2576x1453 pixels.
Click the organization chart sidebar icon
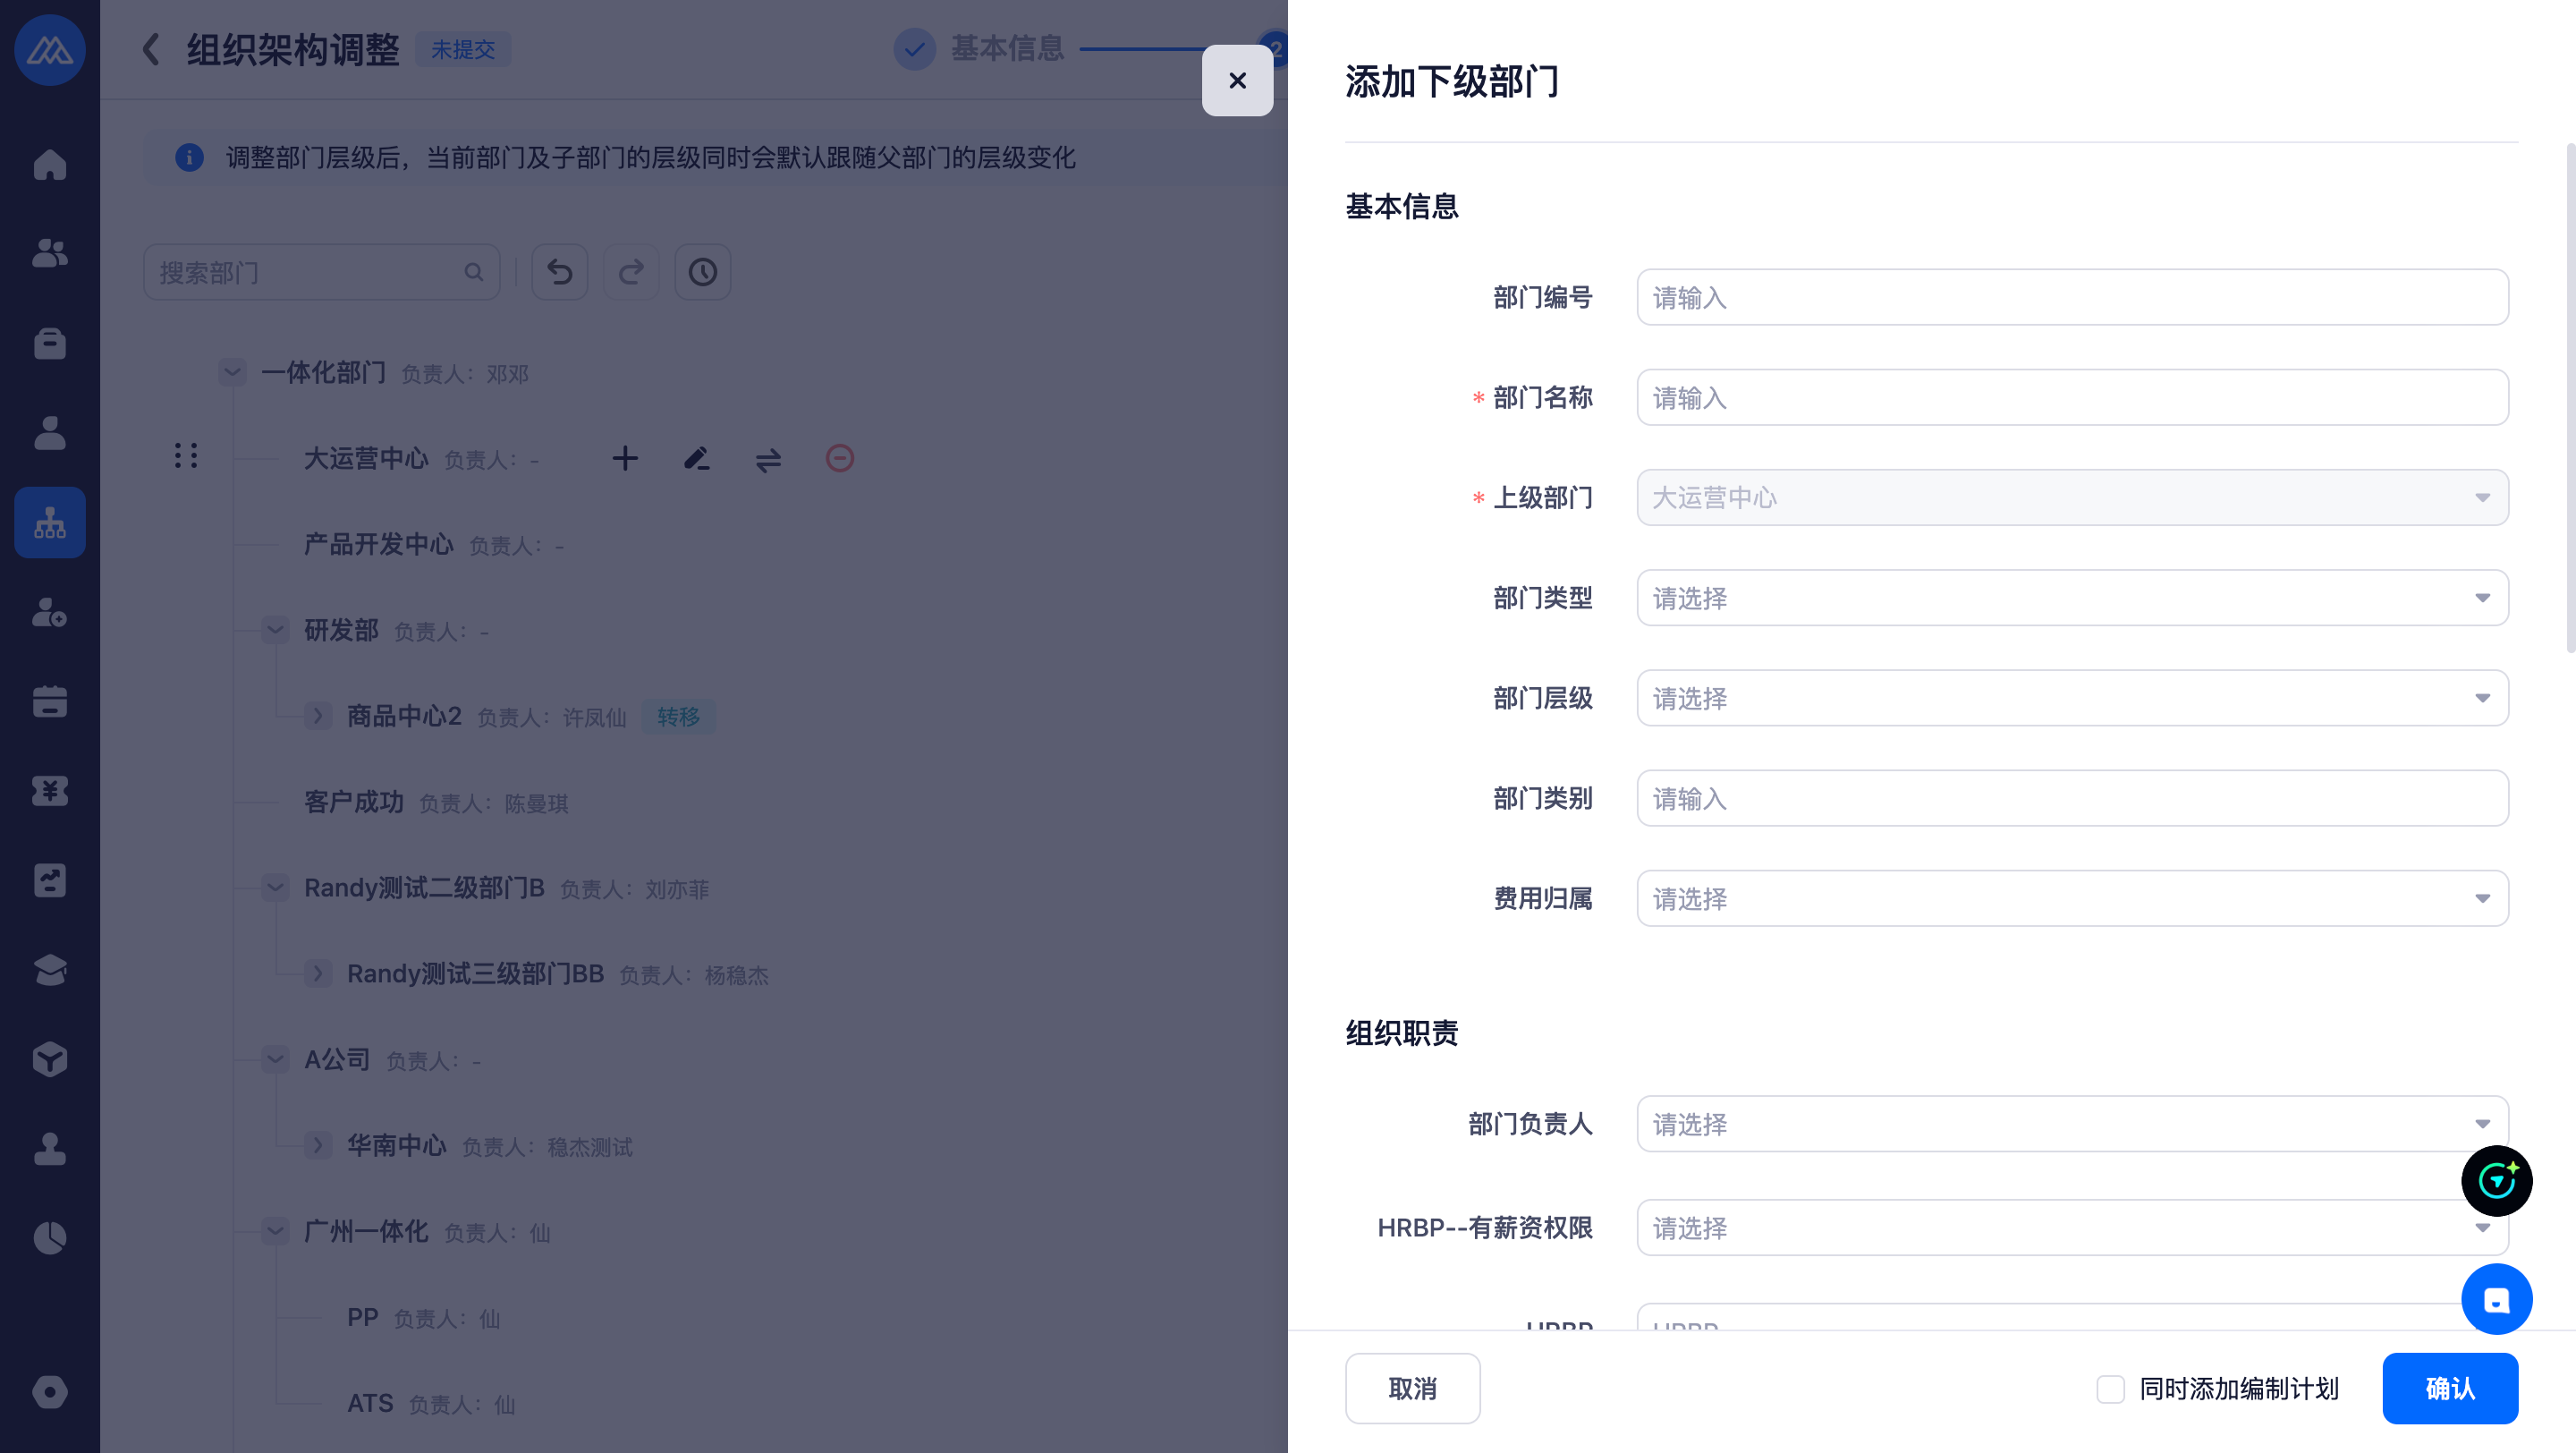point(49,522)
